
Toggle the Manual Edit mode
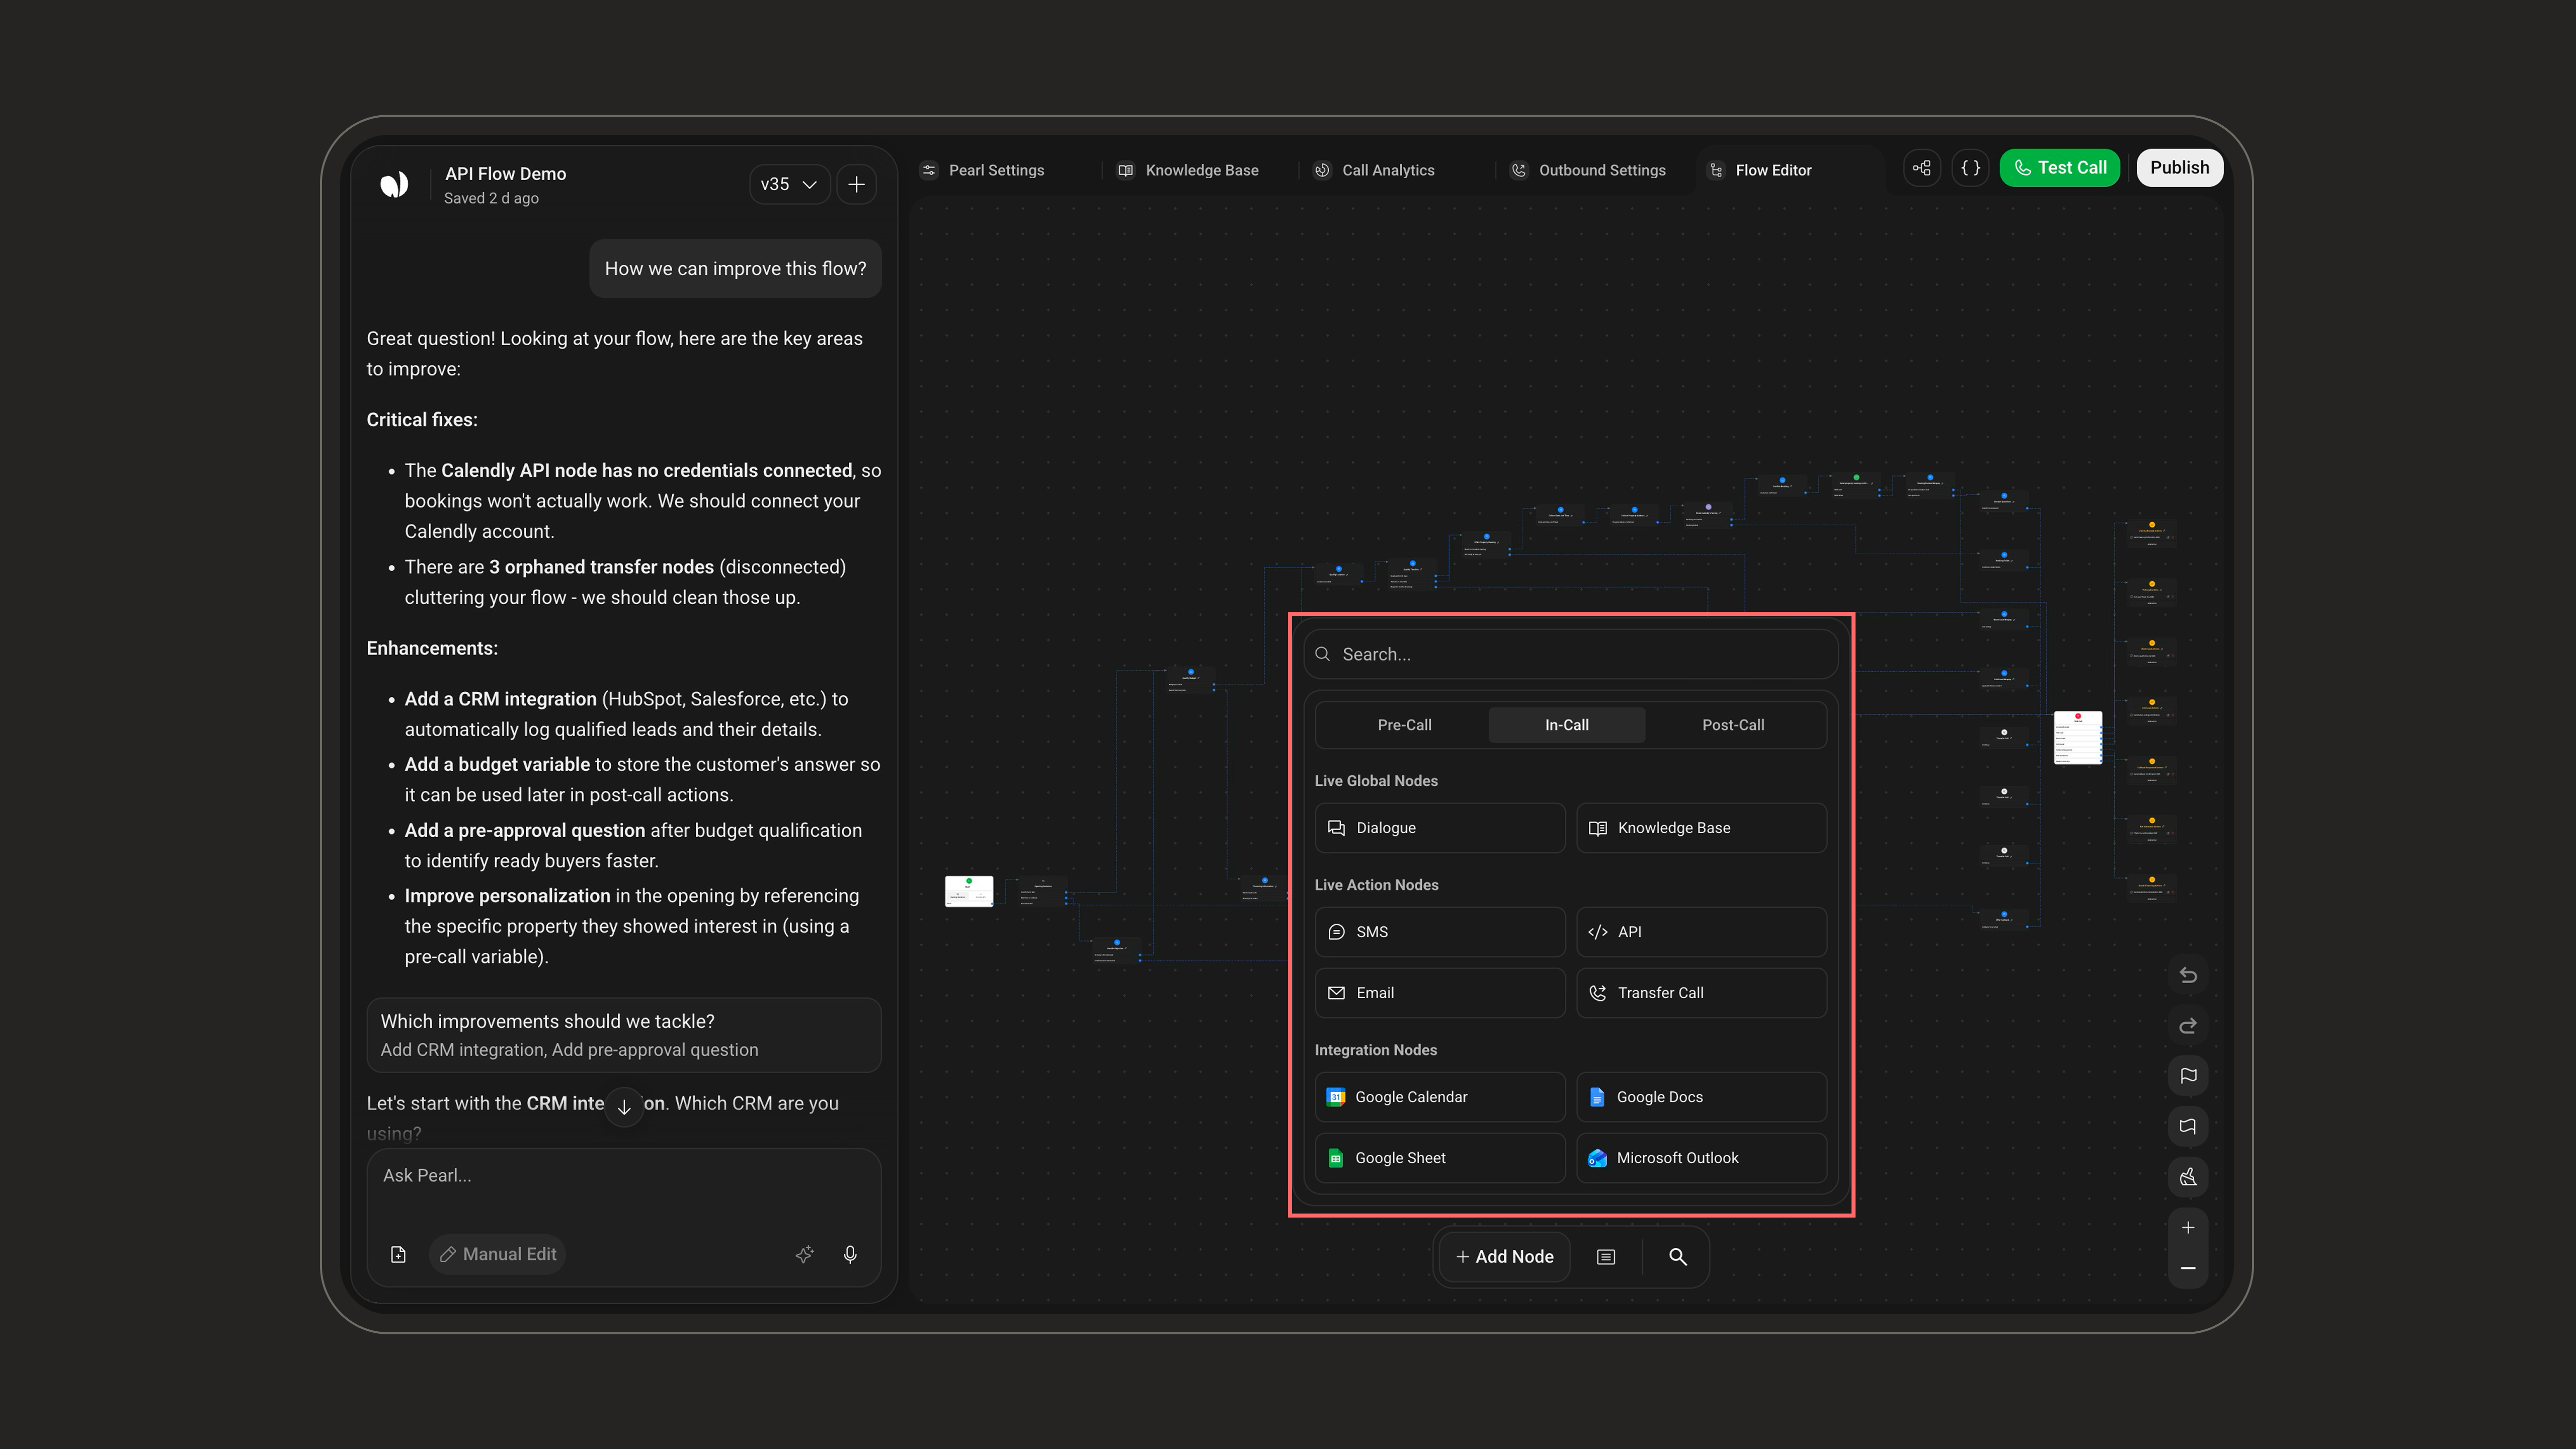click(x=498, y=1254)
